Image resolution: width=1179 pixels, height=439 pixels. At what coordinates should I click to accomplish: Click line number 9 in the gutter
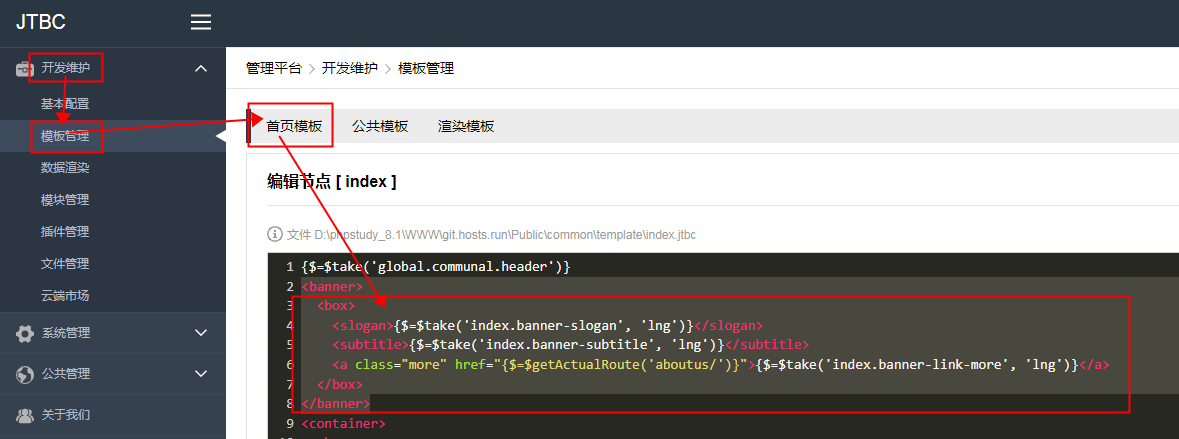coord(289,423)
